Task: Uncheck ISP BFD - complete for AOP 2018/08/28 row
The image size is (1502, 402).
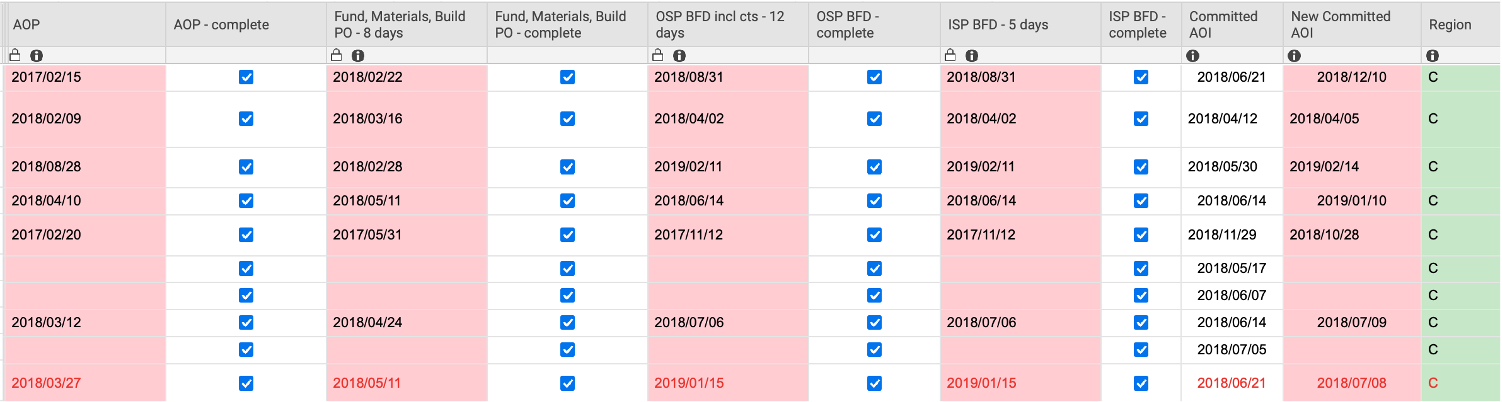Action: pyautogui.click(x=1140, y=167)
